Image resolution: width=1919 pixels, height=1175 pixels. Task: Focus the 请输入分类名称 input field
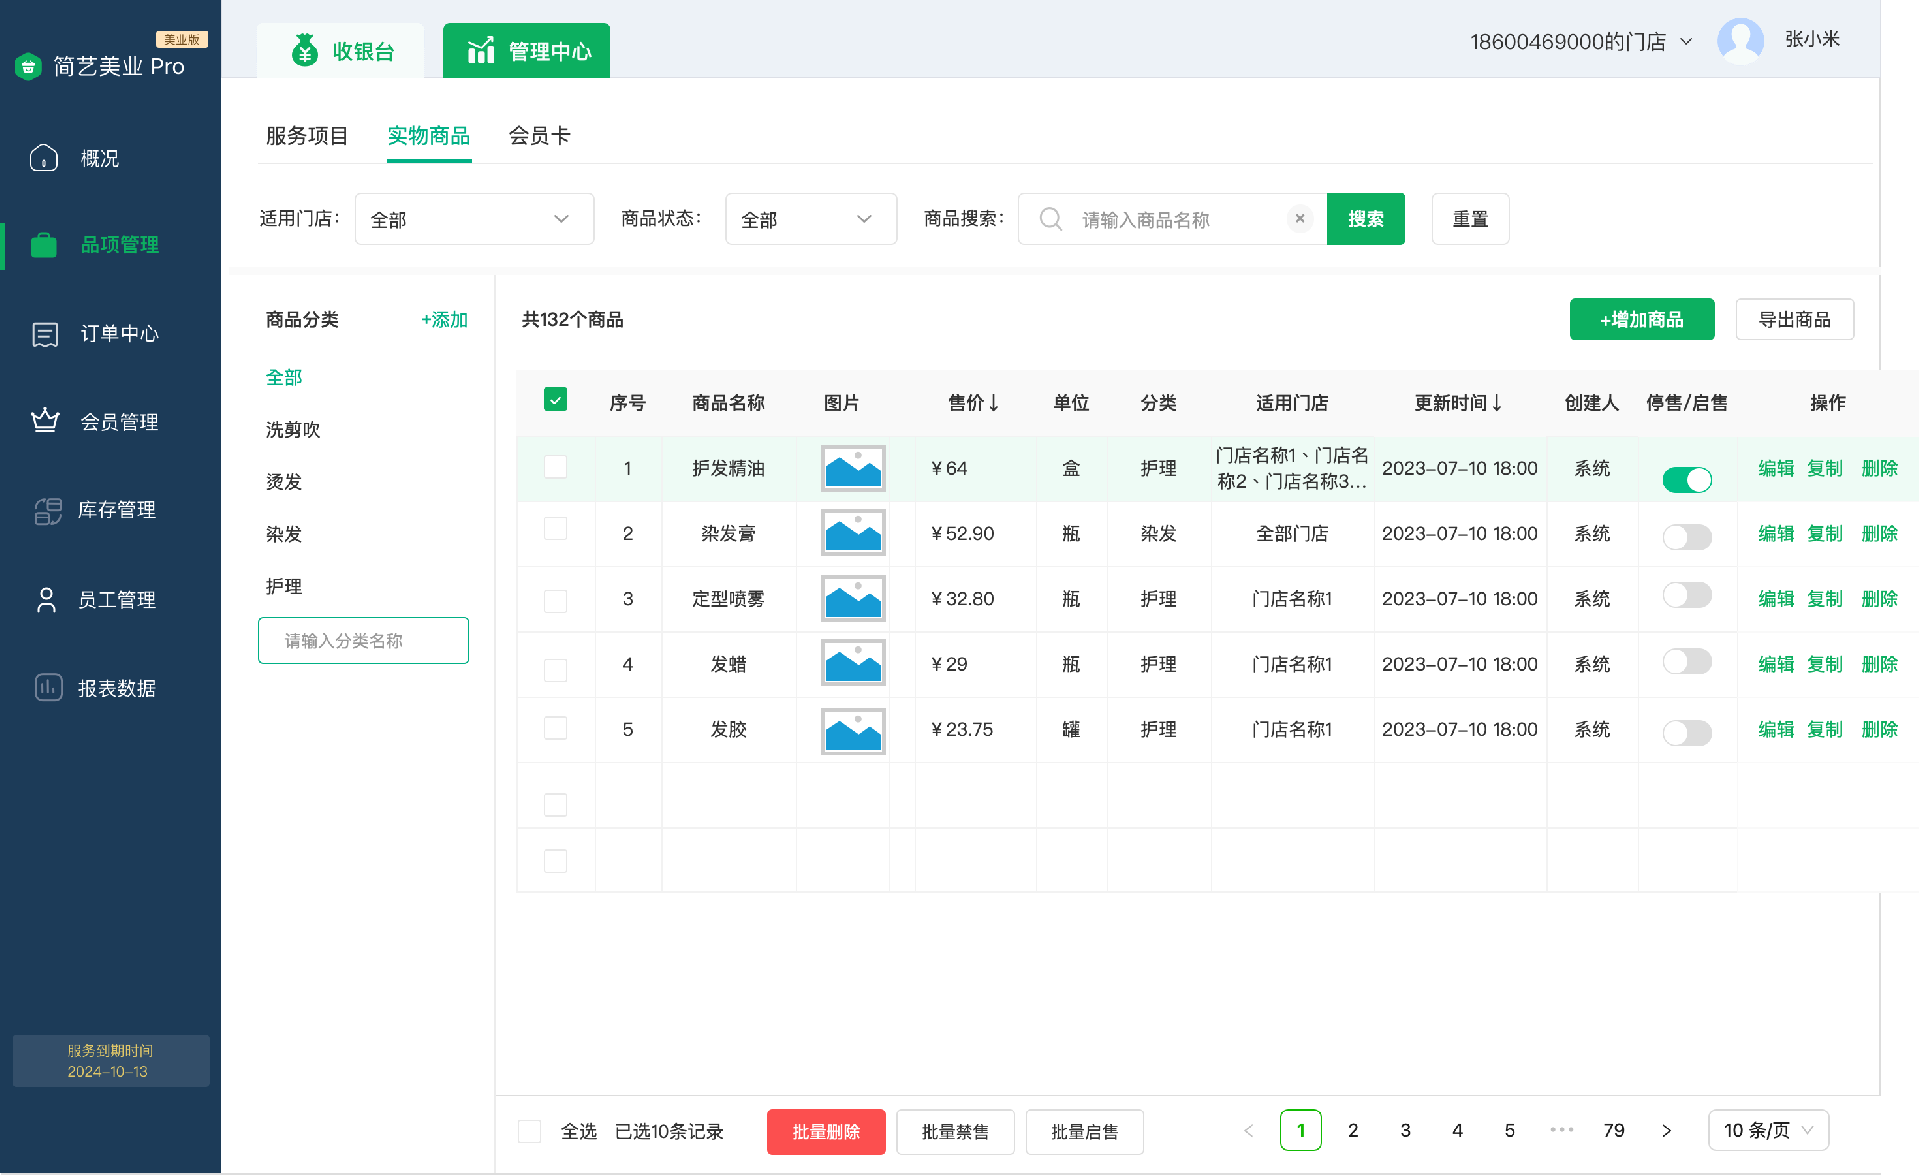[363, 641]
